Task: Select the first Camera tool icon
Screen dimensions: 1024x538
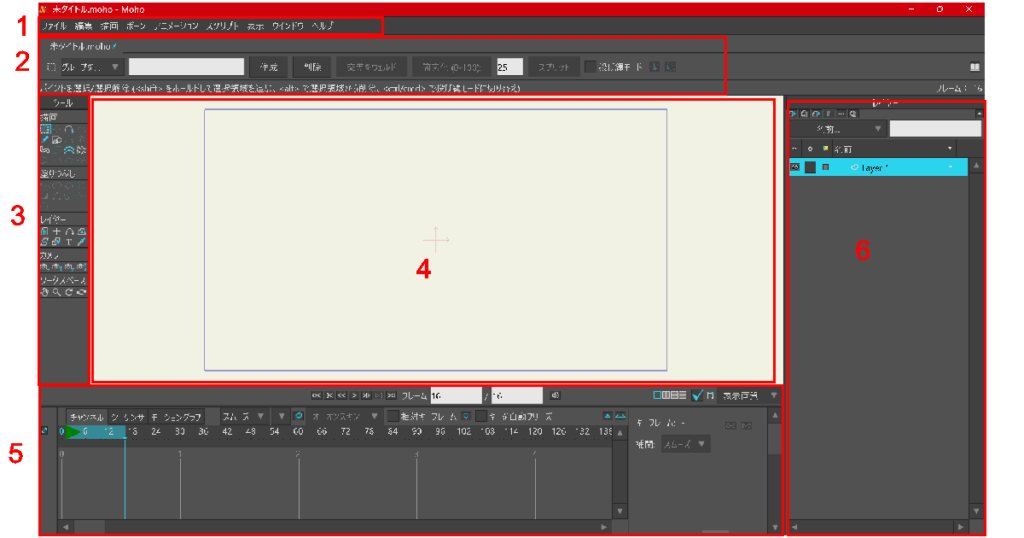Action: click(x=45, y=267)
